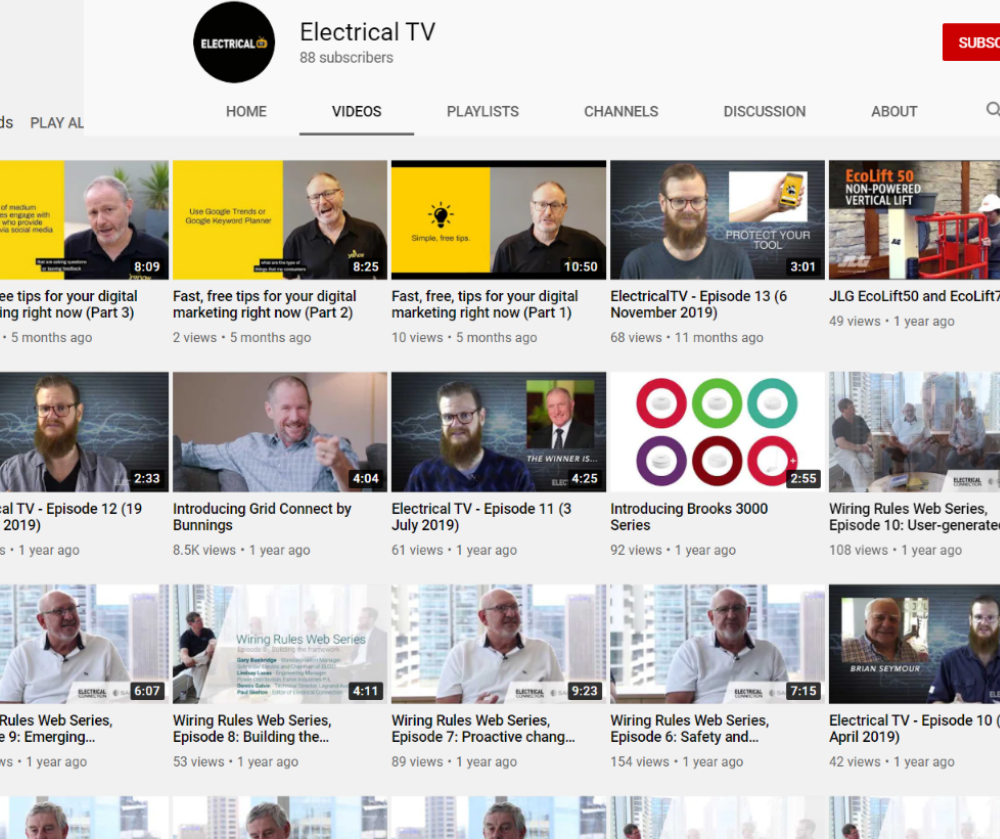This screenshot has height=839, width=1000.
Task: Click title 'Fast, free tips... (Part 2)'
Action: point(265,304)
